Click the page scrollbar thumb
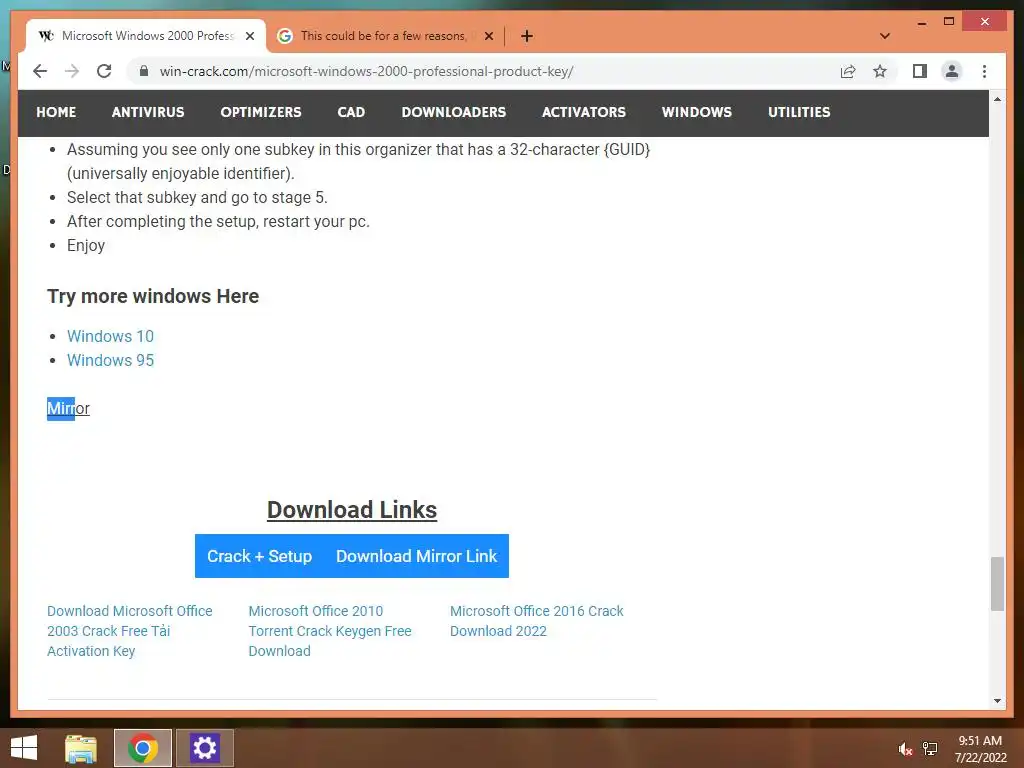 click(997, 584)
